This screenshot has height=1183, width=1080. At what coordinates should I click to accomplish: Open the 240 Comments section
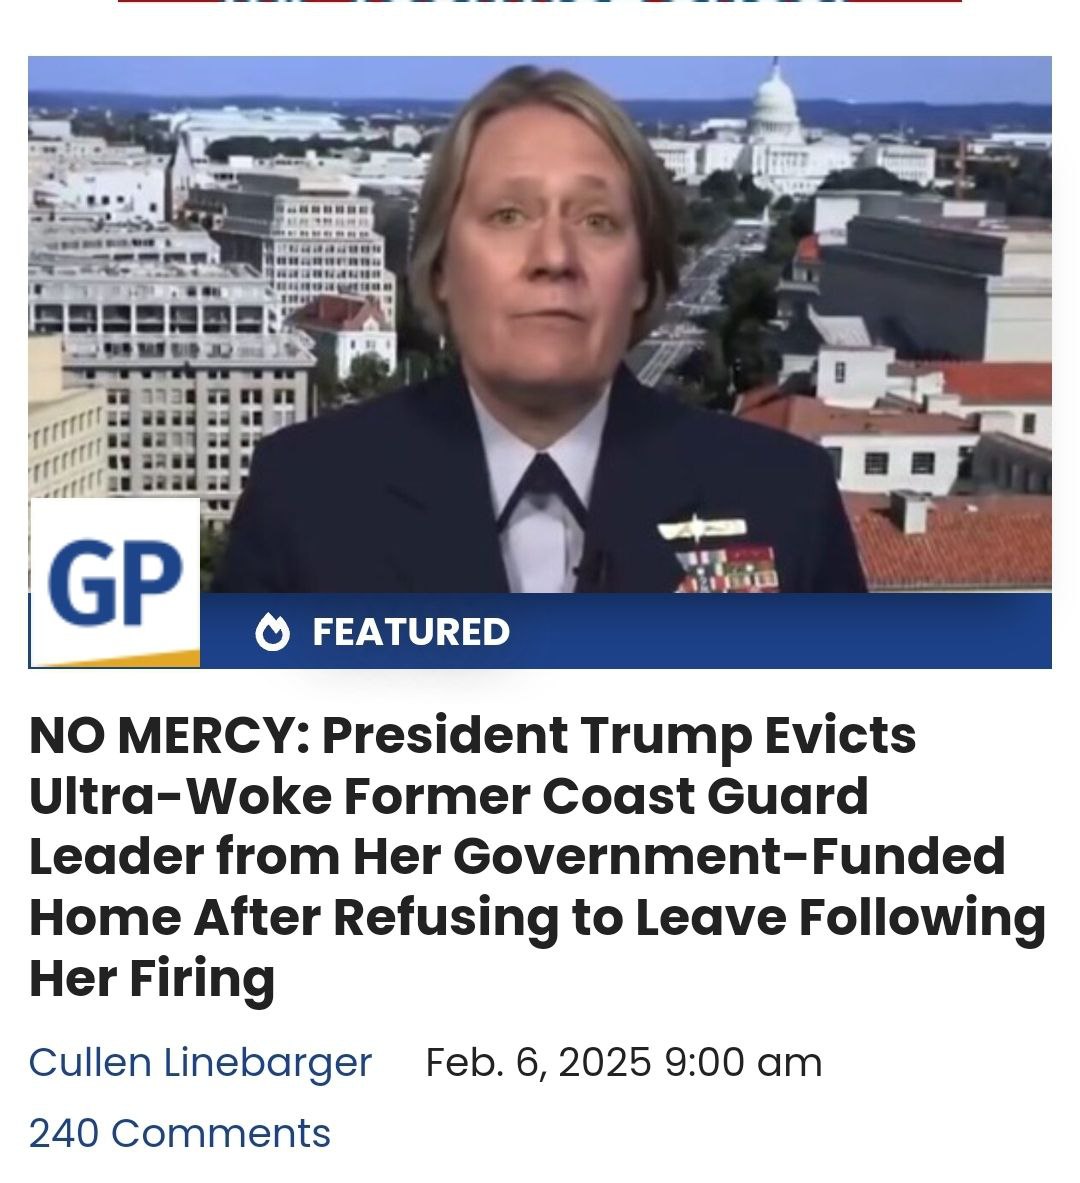pyautogui.click(x=180, y=1133)
